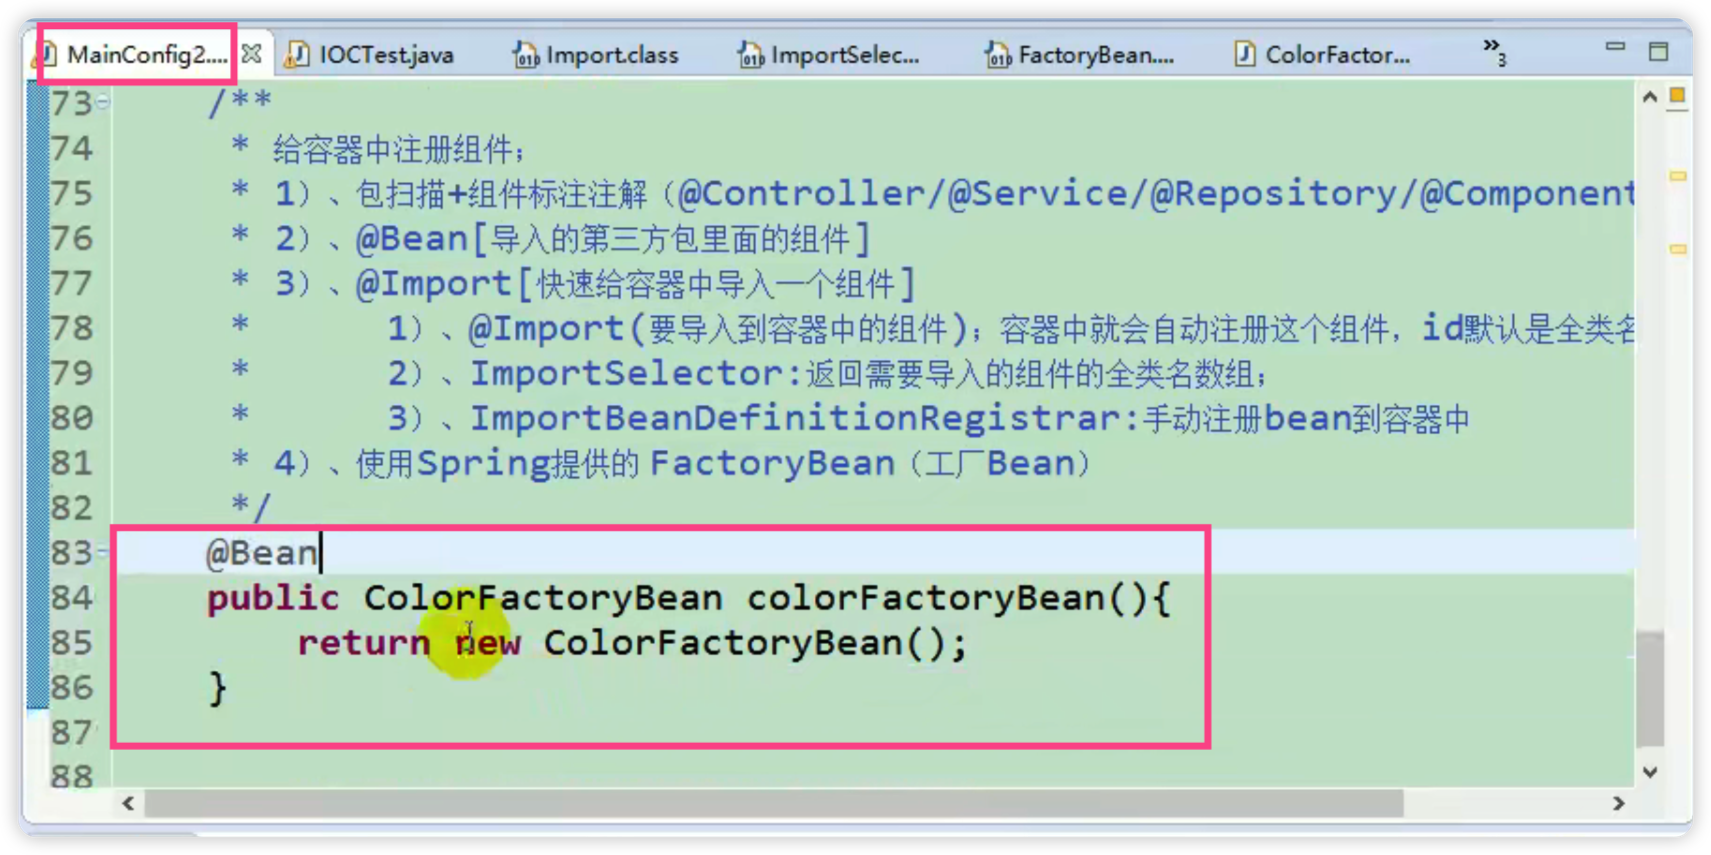Switch to the MainConfig2 editor tab
Screen dimensions: 1711x855
pyautogui.click(x=146, y=54)
